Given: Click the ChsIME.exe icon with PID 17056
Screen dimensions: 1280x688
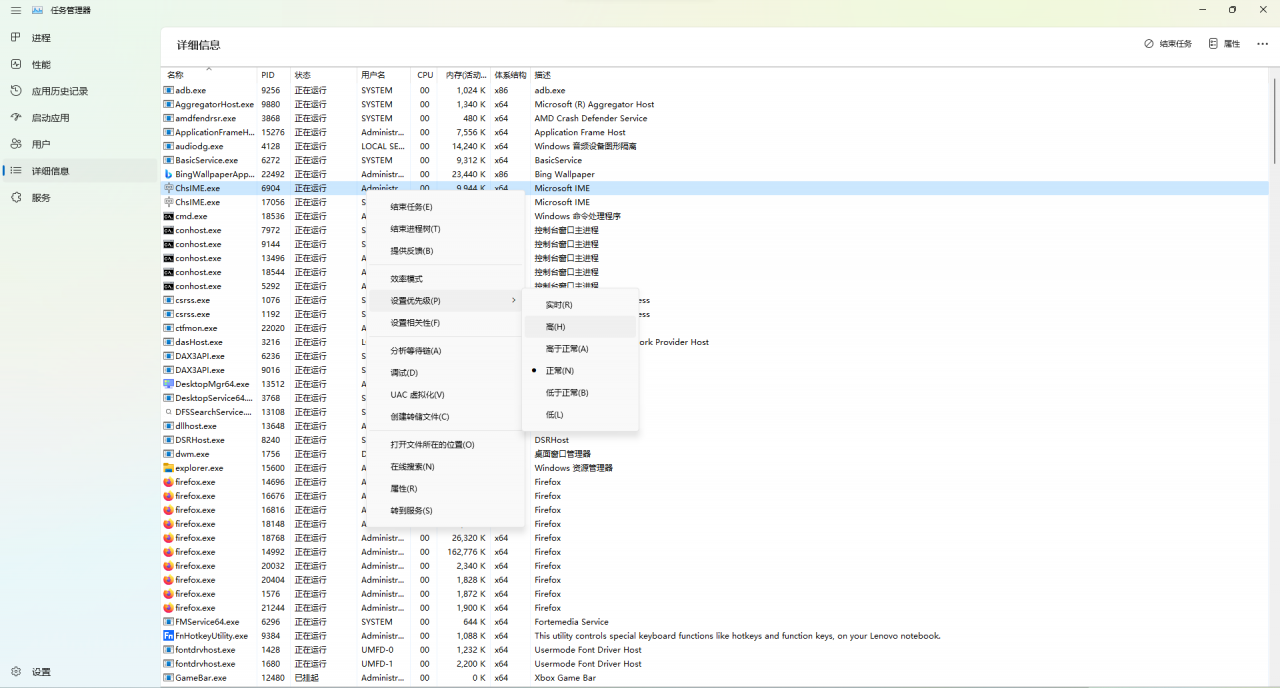Looking at the screenshot, I should point(168,202).
